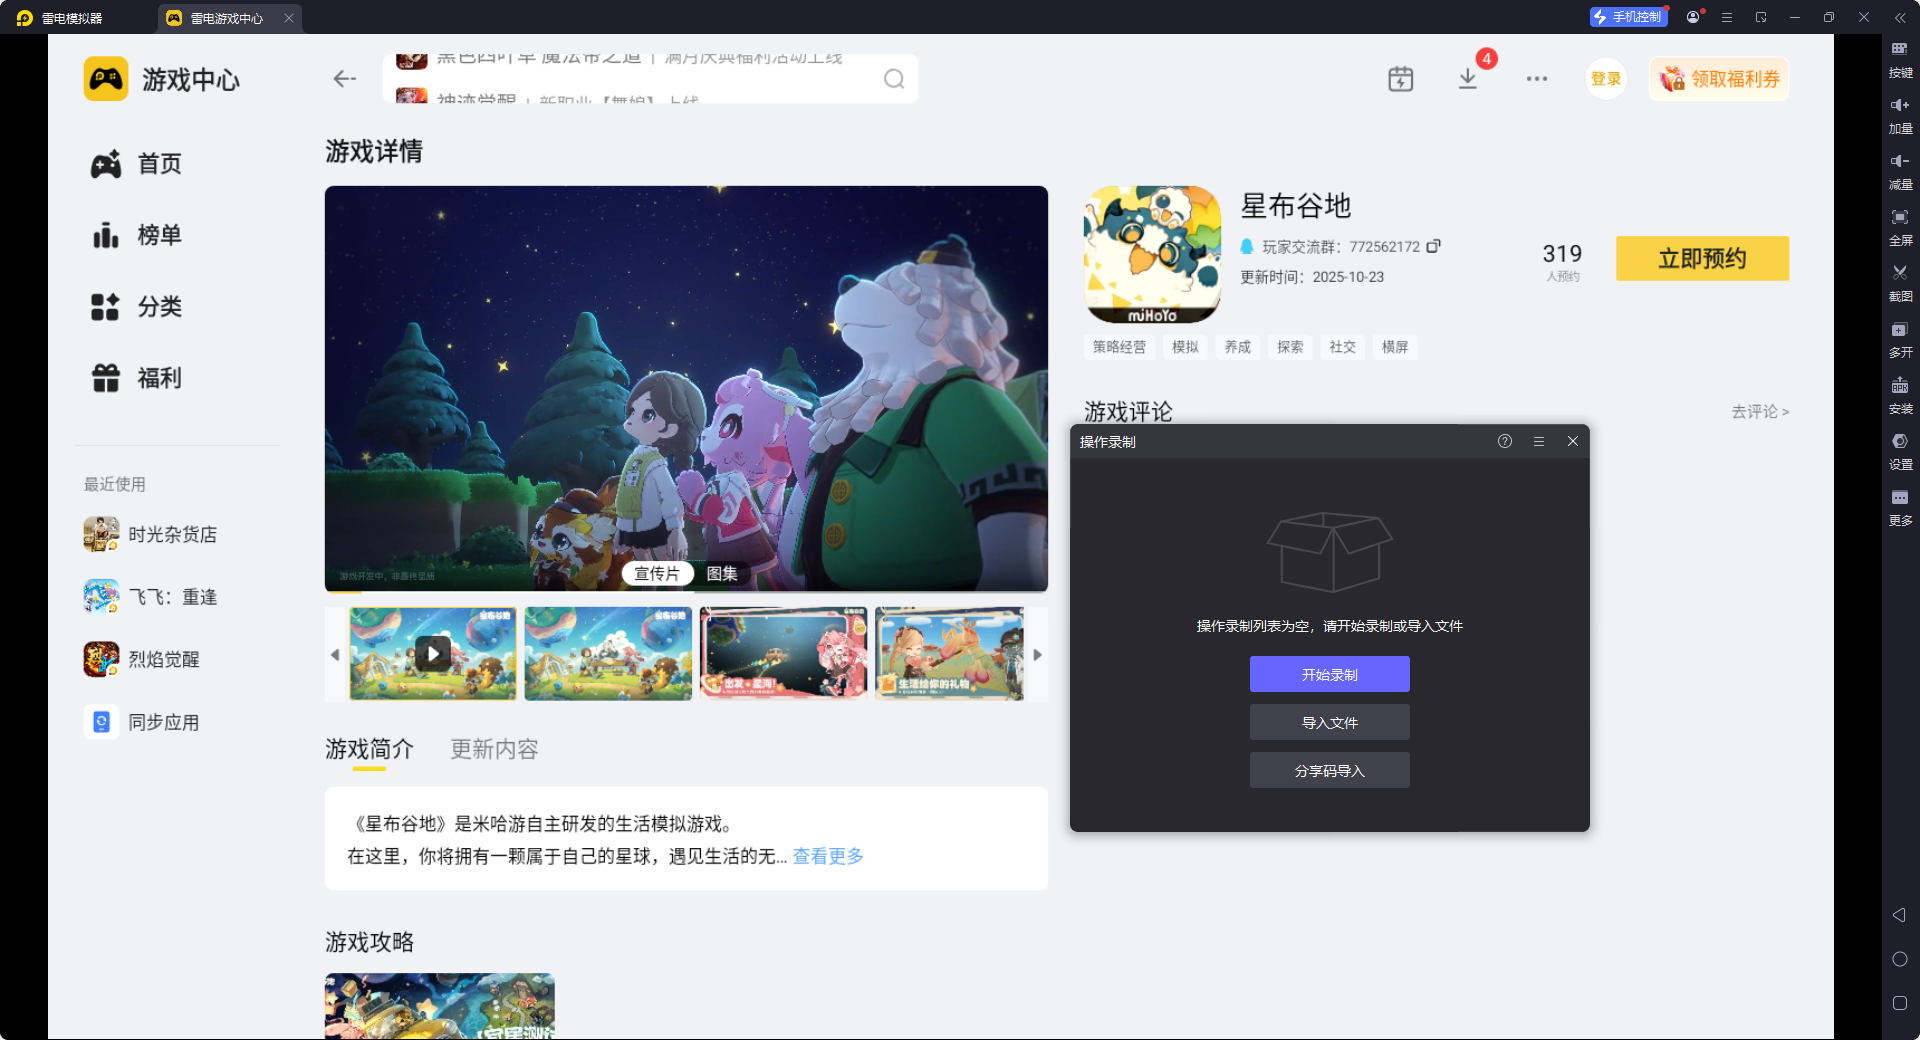Viewport: 1920px width, 1040px height.
Task: Go back using the left arrow
Action: click(345, 79)
